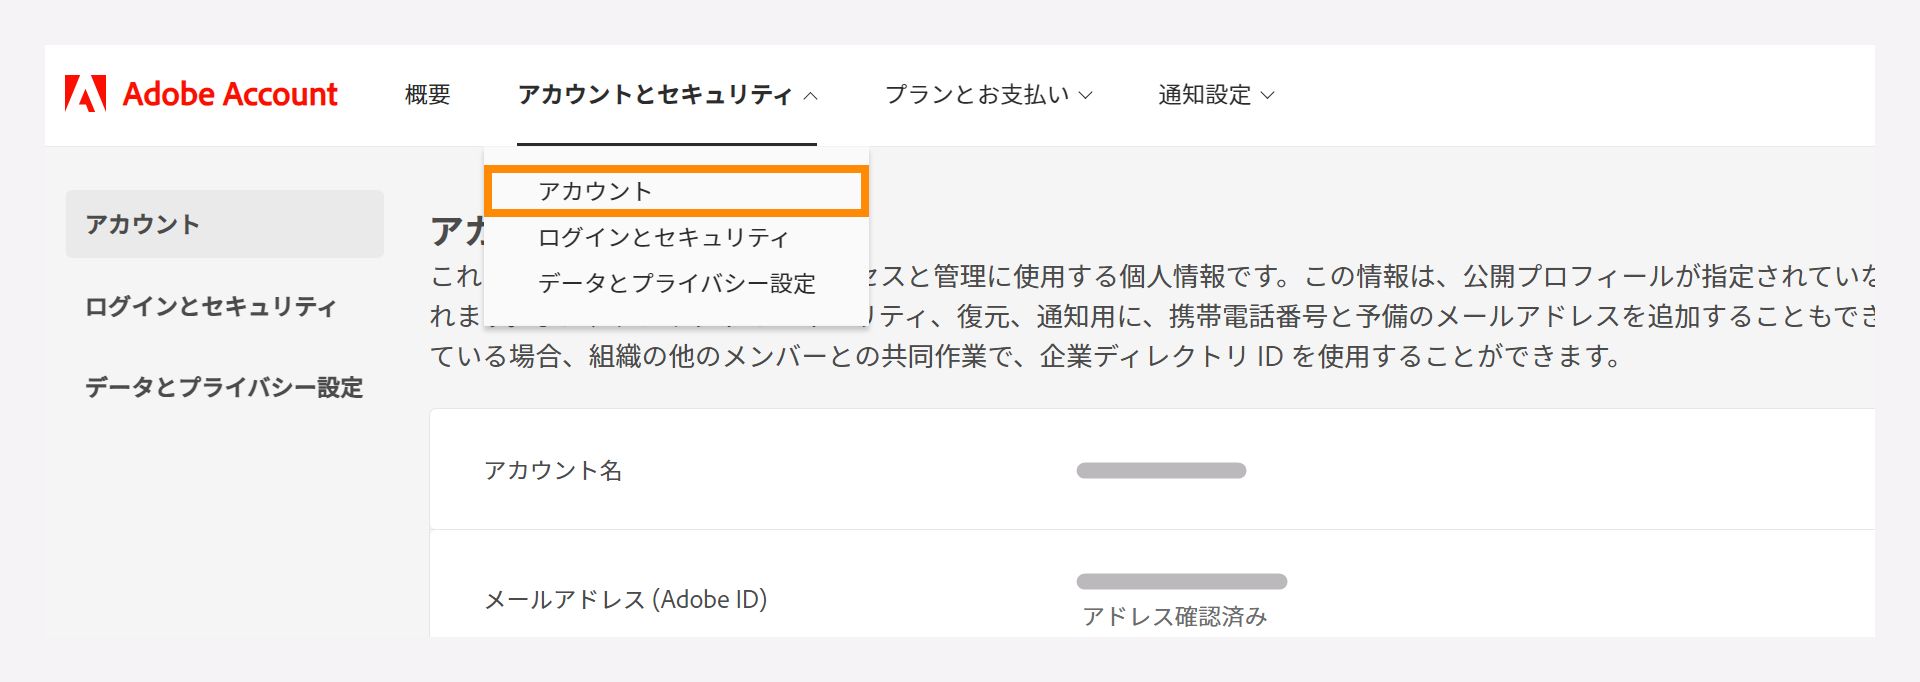Viewport: 1920px width, 682px height.
Task: Click the アドレス確認済み status text
Action: pos(1175,616)
